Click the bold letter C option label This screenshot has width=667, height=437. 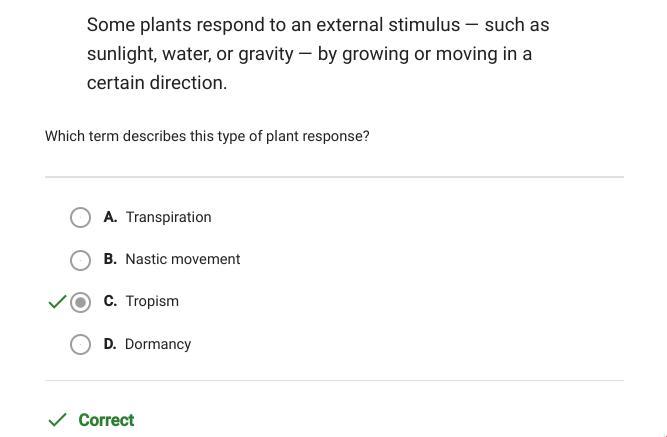point(110,301)
